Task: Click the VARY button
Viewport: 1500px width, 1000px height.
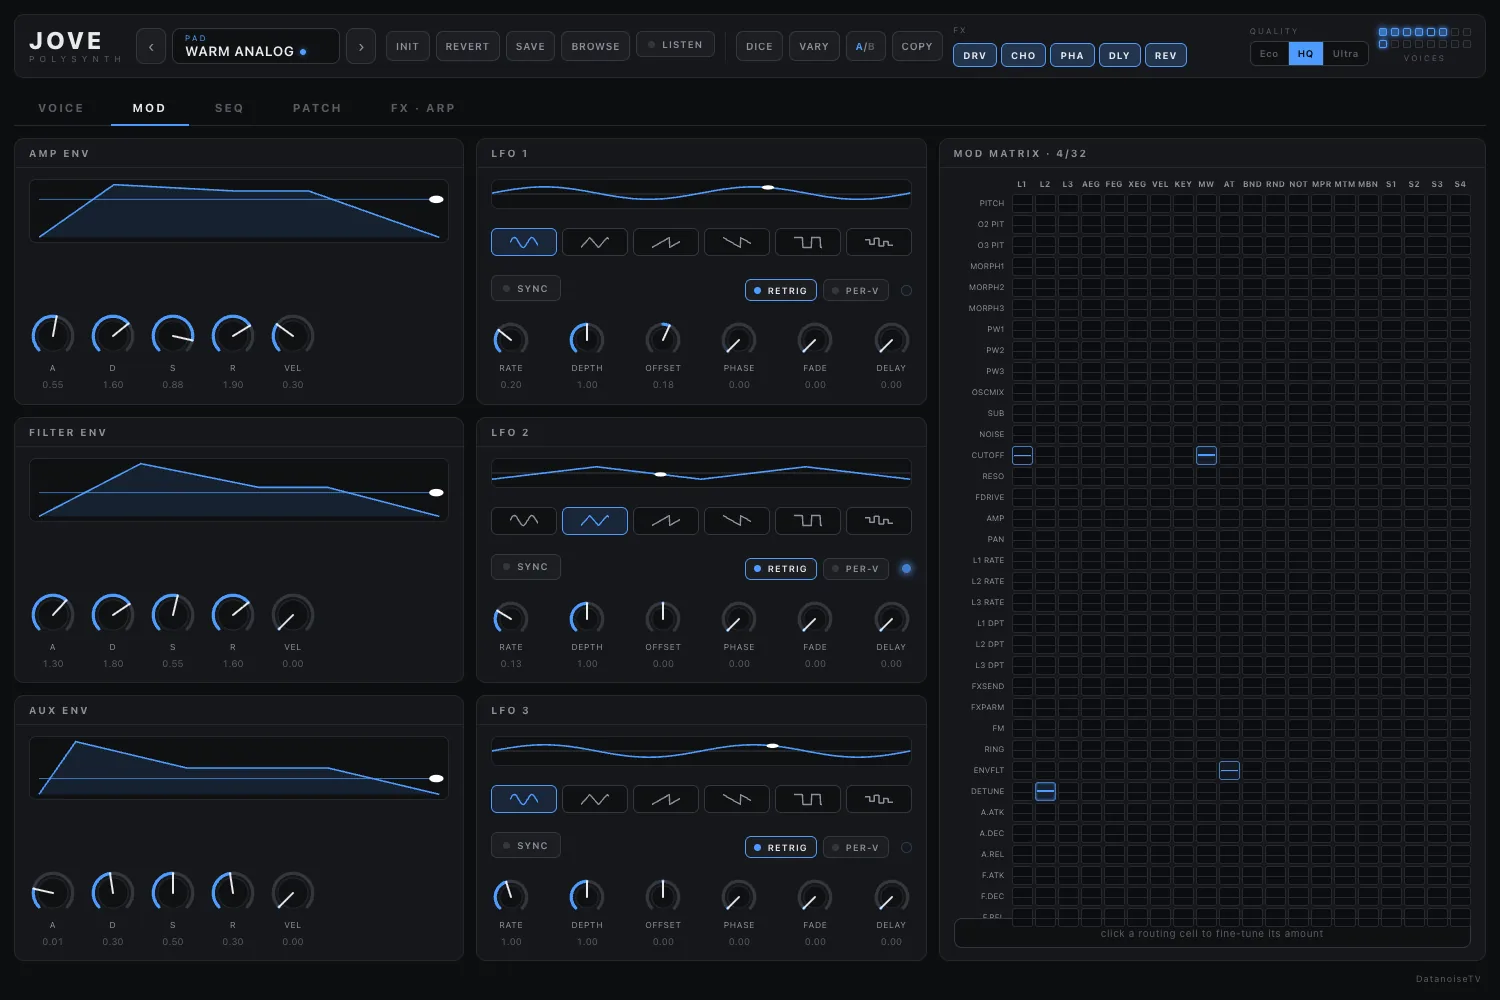Action: click(814, 46)
